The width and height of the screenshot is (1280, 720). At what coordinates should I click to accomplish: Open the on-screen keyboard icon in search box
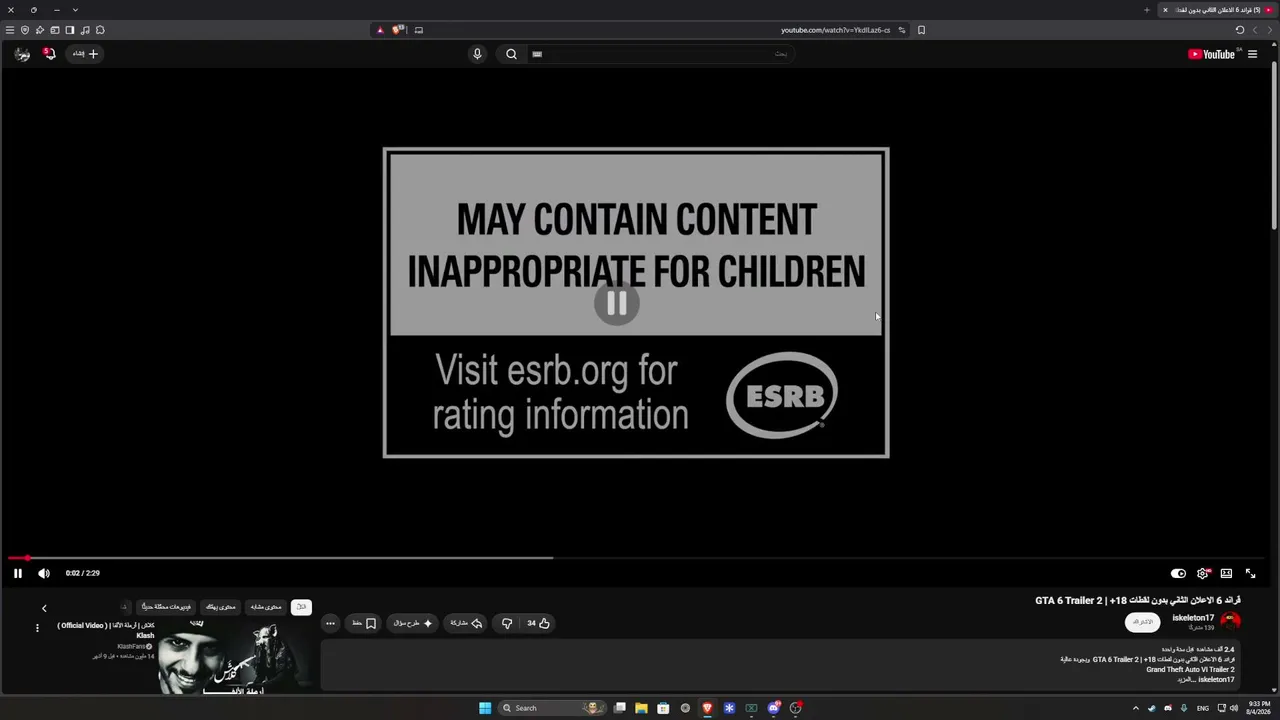coord(537,54)
